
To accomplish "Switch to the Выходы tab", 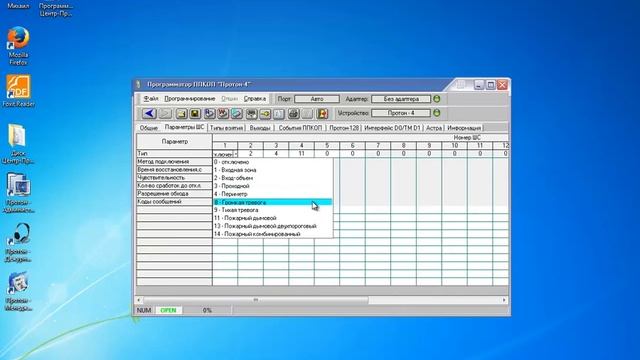I will click(x=260, y=128).
